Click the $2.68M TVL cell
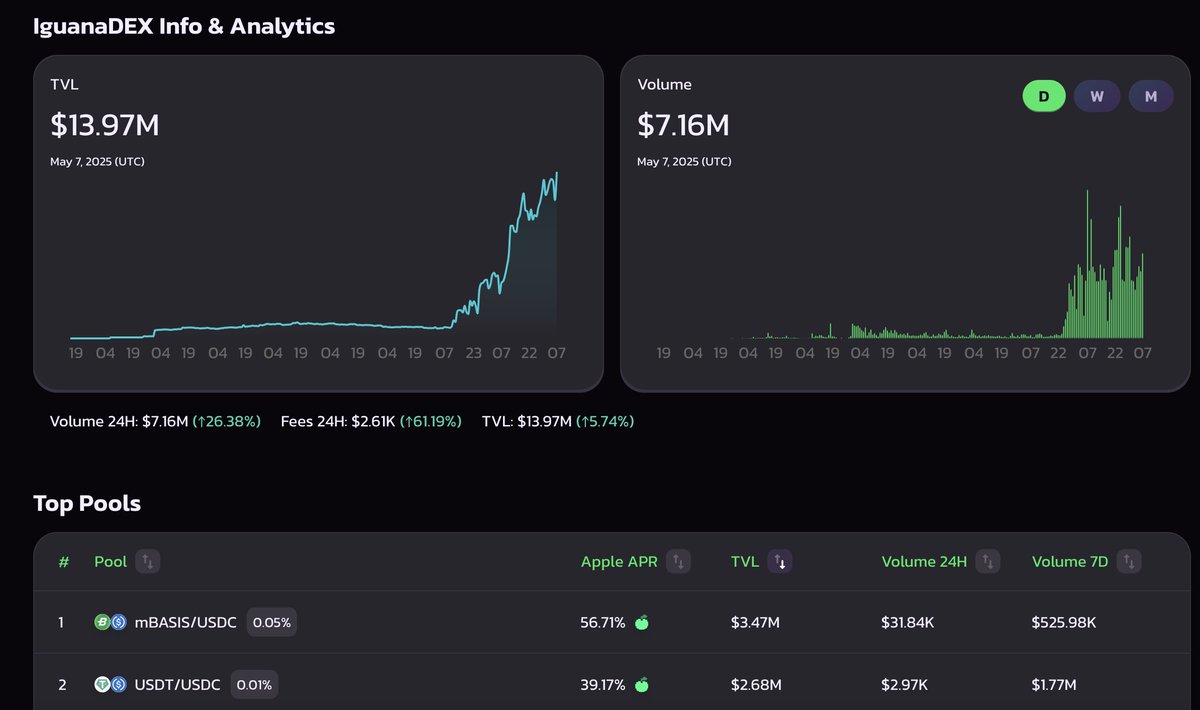 [x=756, y=685]
